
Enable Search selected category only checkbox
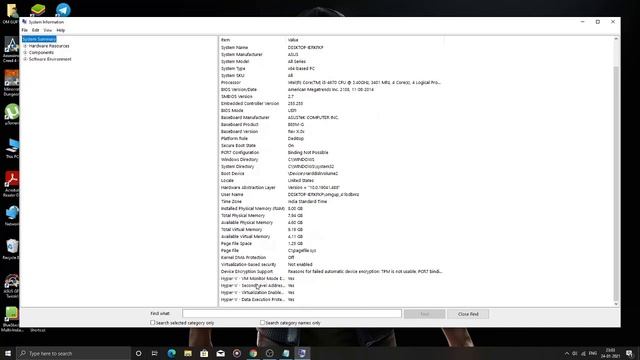153,322
